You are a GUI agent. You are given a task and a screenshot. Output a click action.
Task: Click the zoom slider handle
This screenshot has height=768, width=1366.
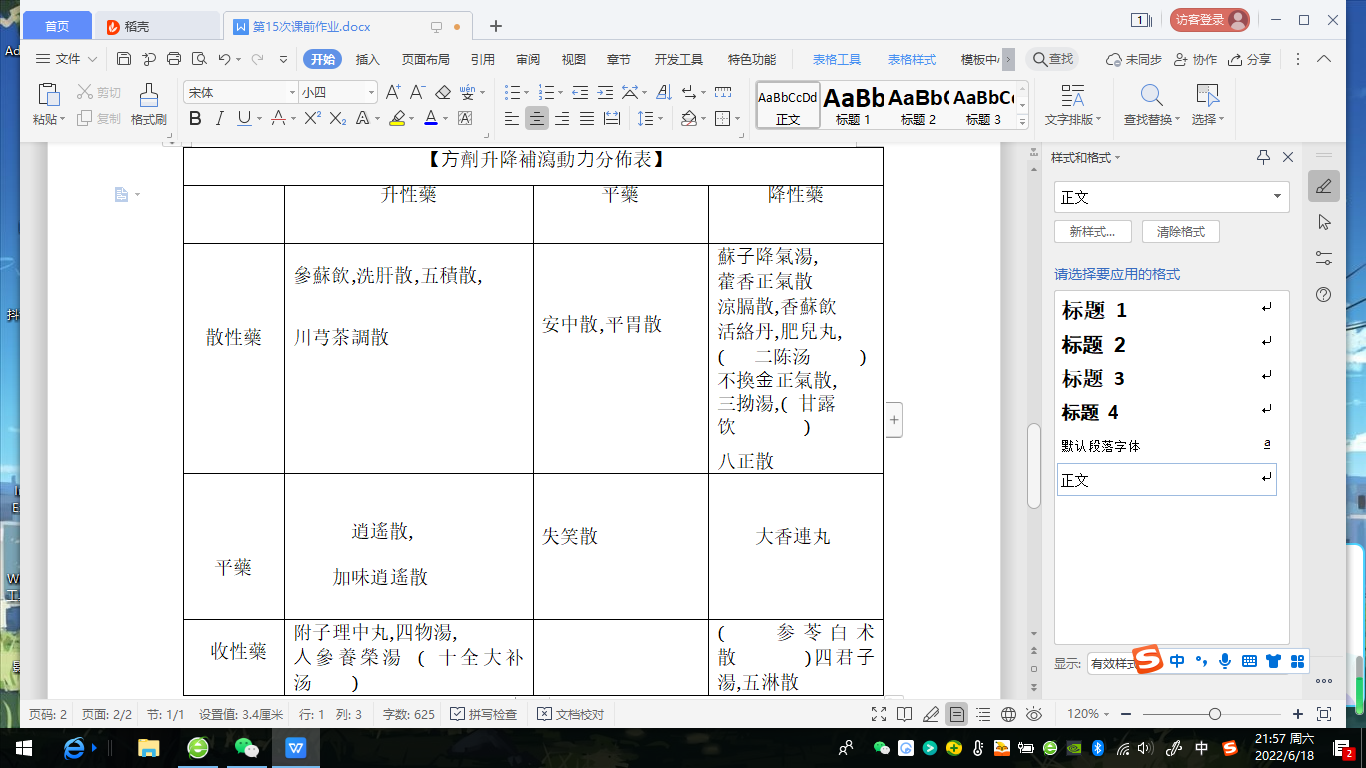(x=1214, y=714)
